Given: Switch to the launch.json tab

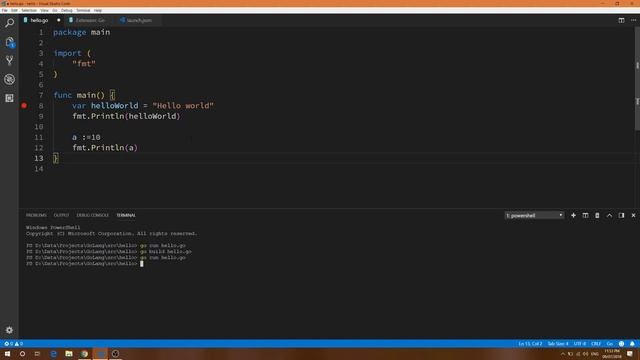Looking at the screenshot, I should point(139,20).
